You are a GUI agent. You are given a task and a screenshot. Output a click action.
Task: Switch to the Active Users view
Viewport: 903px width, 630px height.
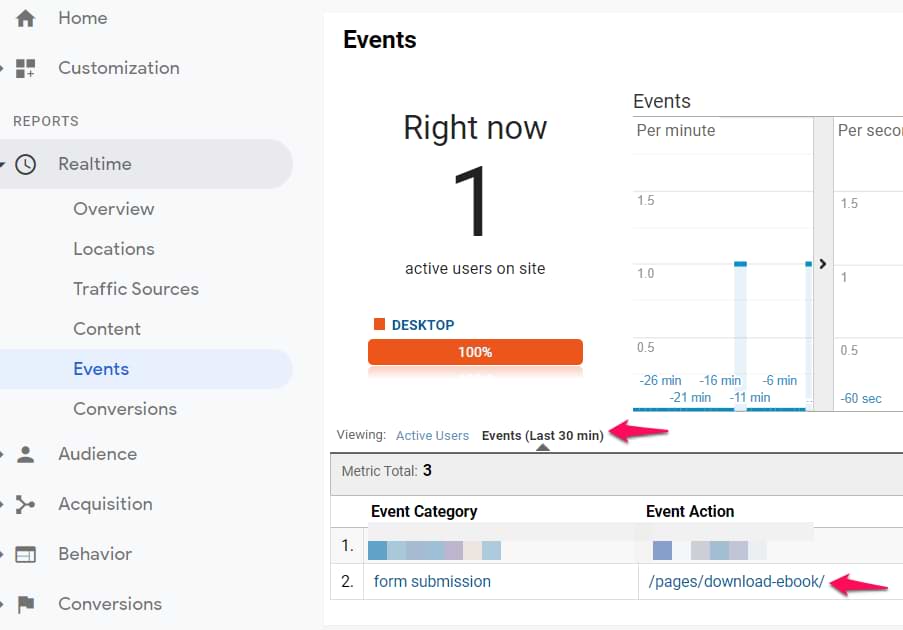point(432,436)
